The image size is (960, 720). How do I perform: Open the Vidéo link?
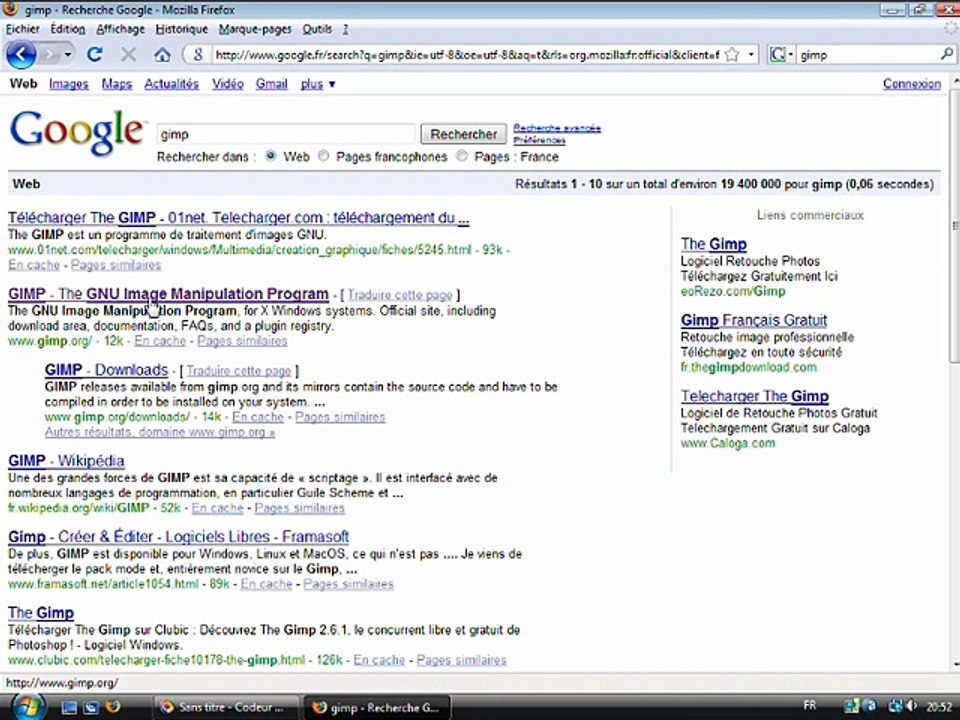(x=228, y=84)
